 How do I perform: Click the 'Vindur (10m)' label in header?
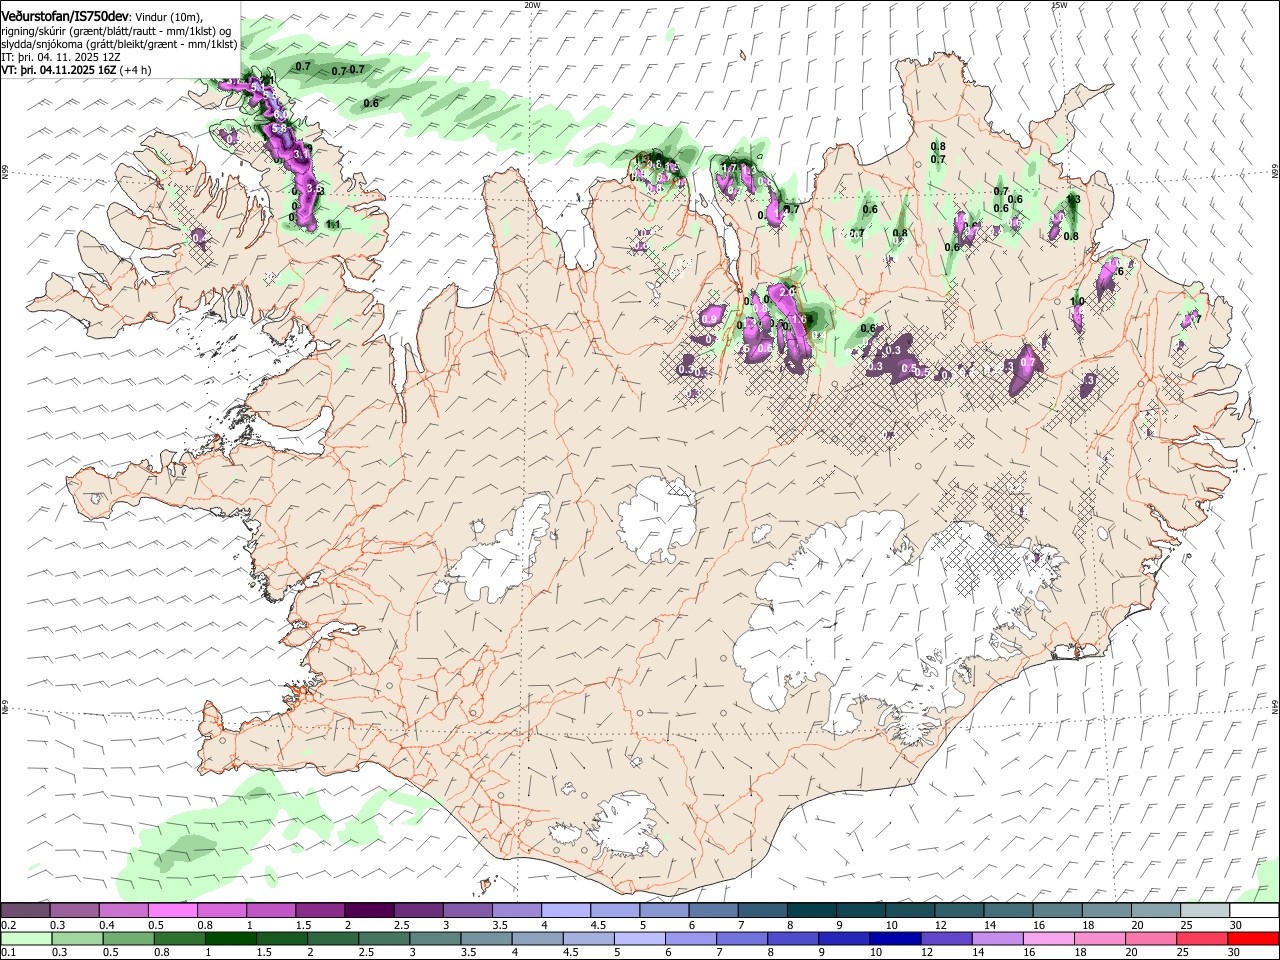coord(167,16)
